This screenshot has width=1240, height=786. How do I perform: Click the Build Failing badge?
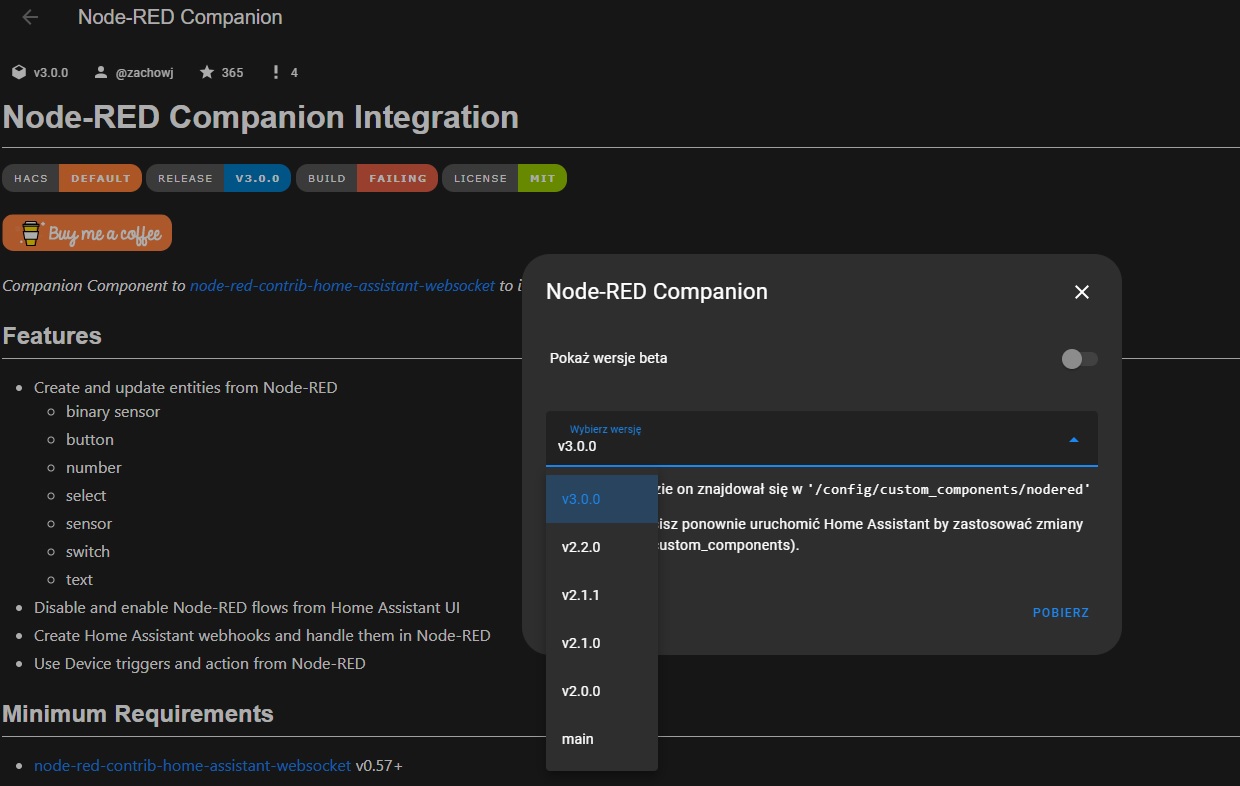click(366, 178)
